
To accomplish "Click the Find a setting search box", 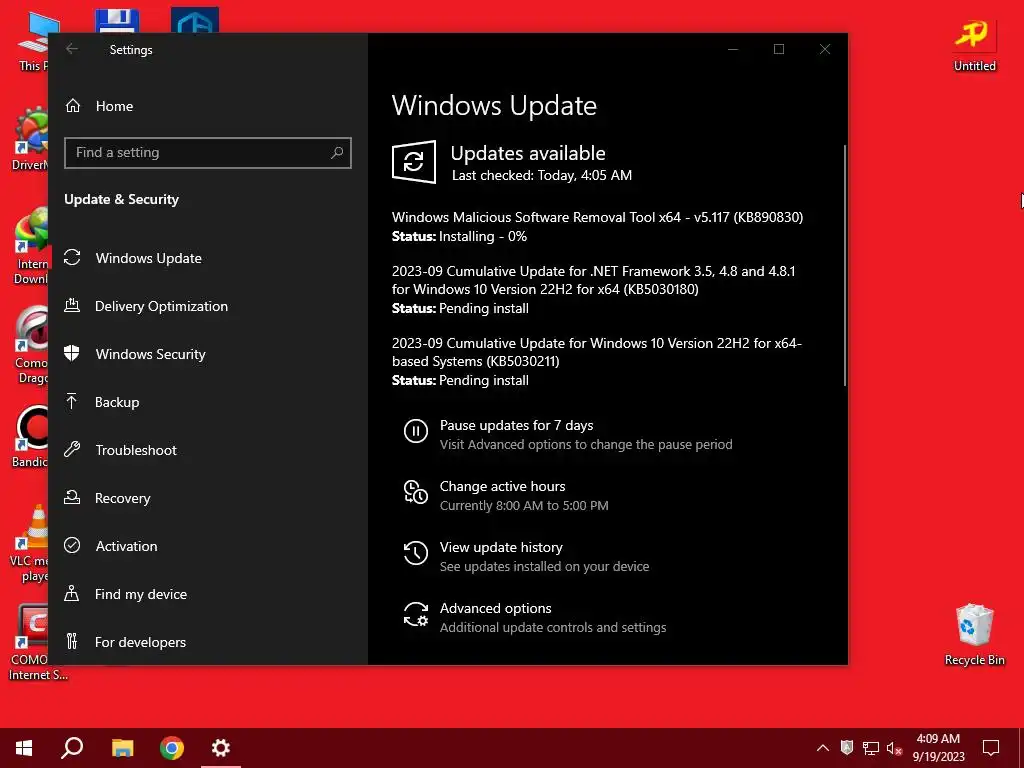I will coord(208,153).
